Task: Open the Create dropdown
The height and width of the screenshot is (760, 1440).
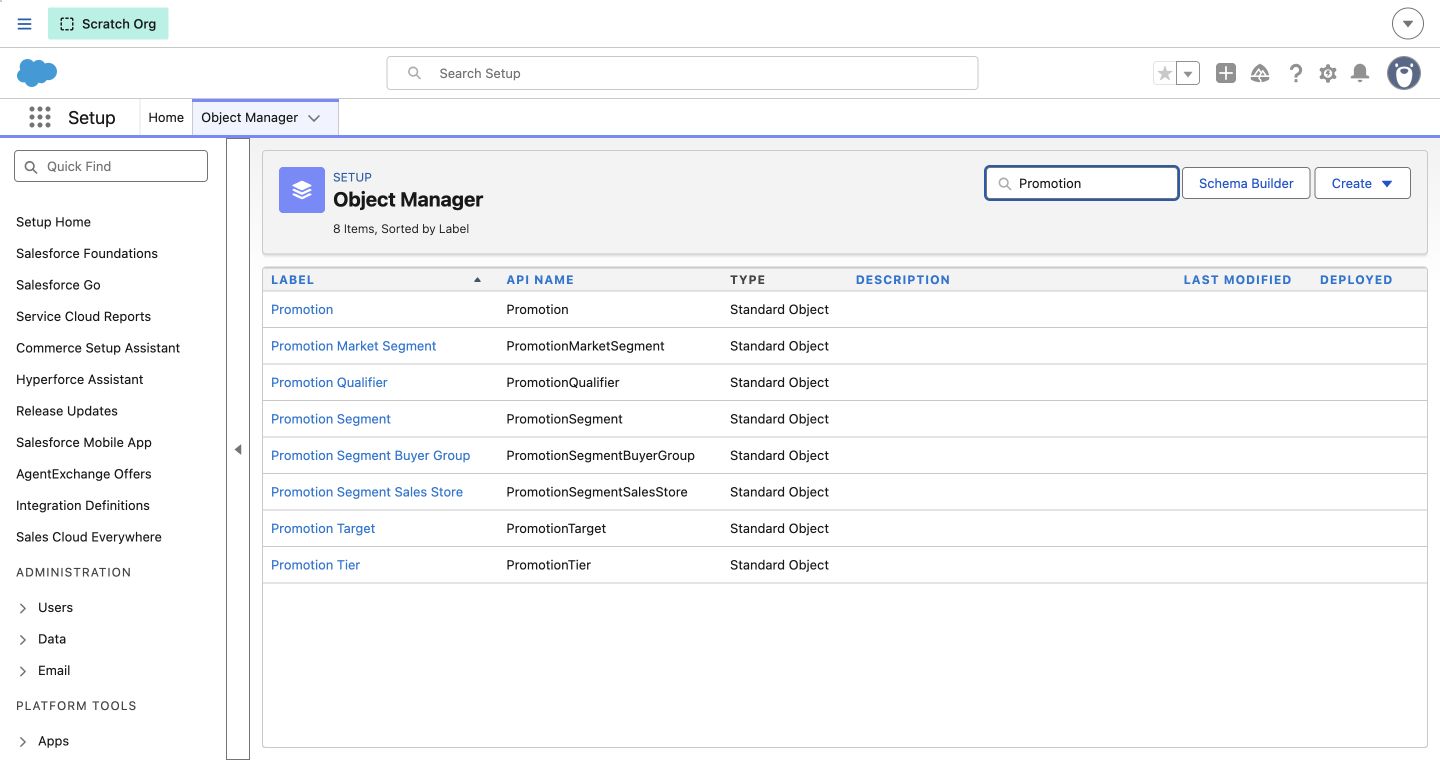Action: [x=1362, y=183]
